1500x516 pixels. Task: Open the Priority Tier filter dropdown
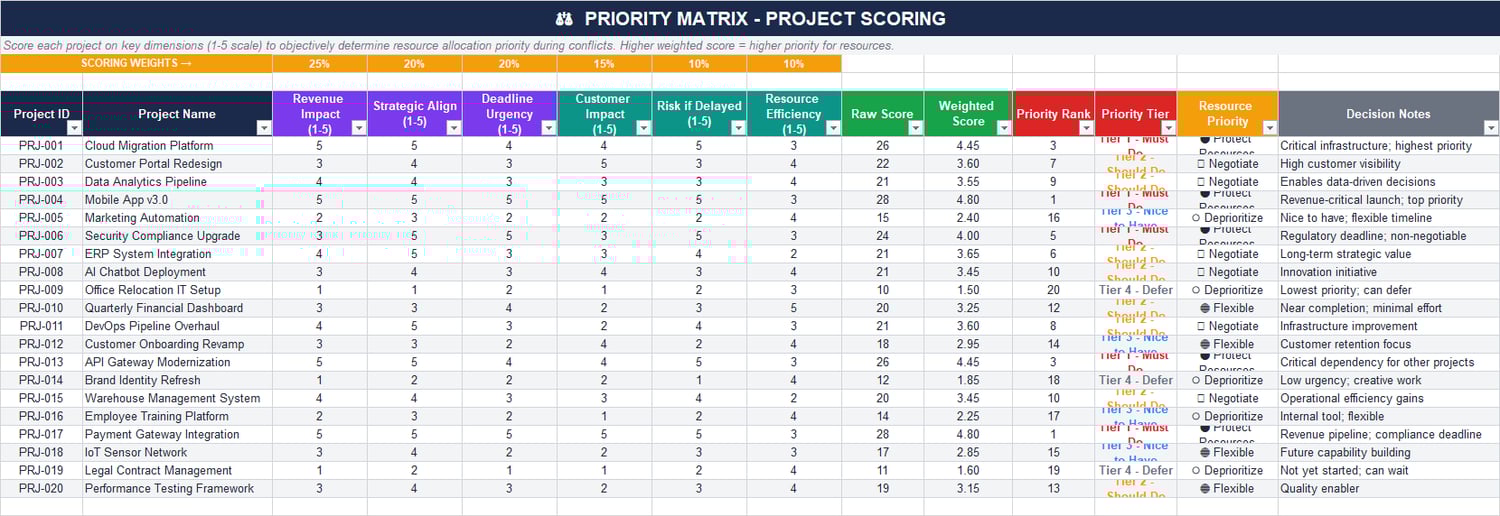(x=1168, y=128)
